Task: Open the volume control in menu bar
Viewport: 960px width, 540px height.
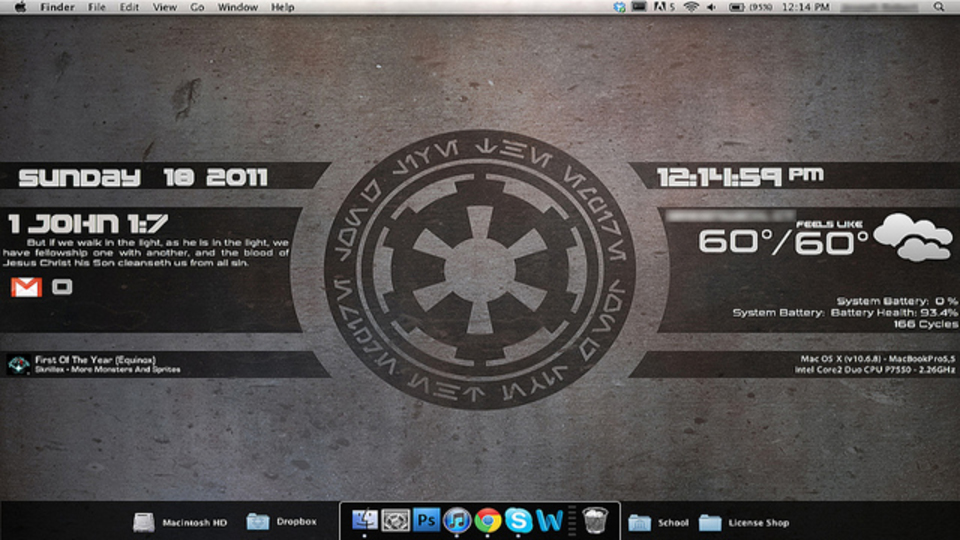Action: (711, 7)
